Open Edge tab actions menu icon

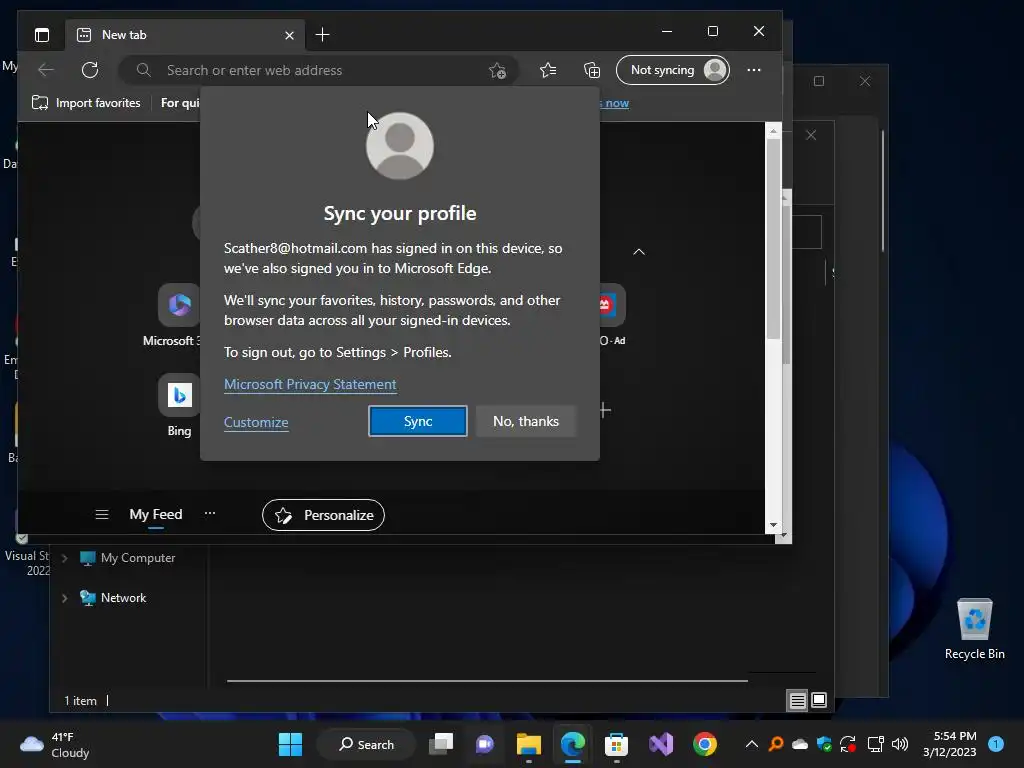42,35
